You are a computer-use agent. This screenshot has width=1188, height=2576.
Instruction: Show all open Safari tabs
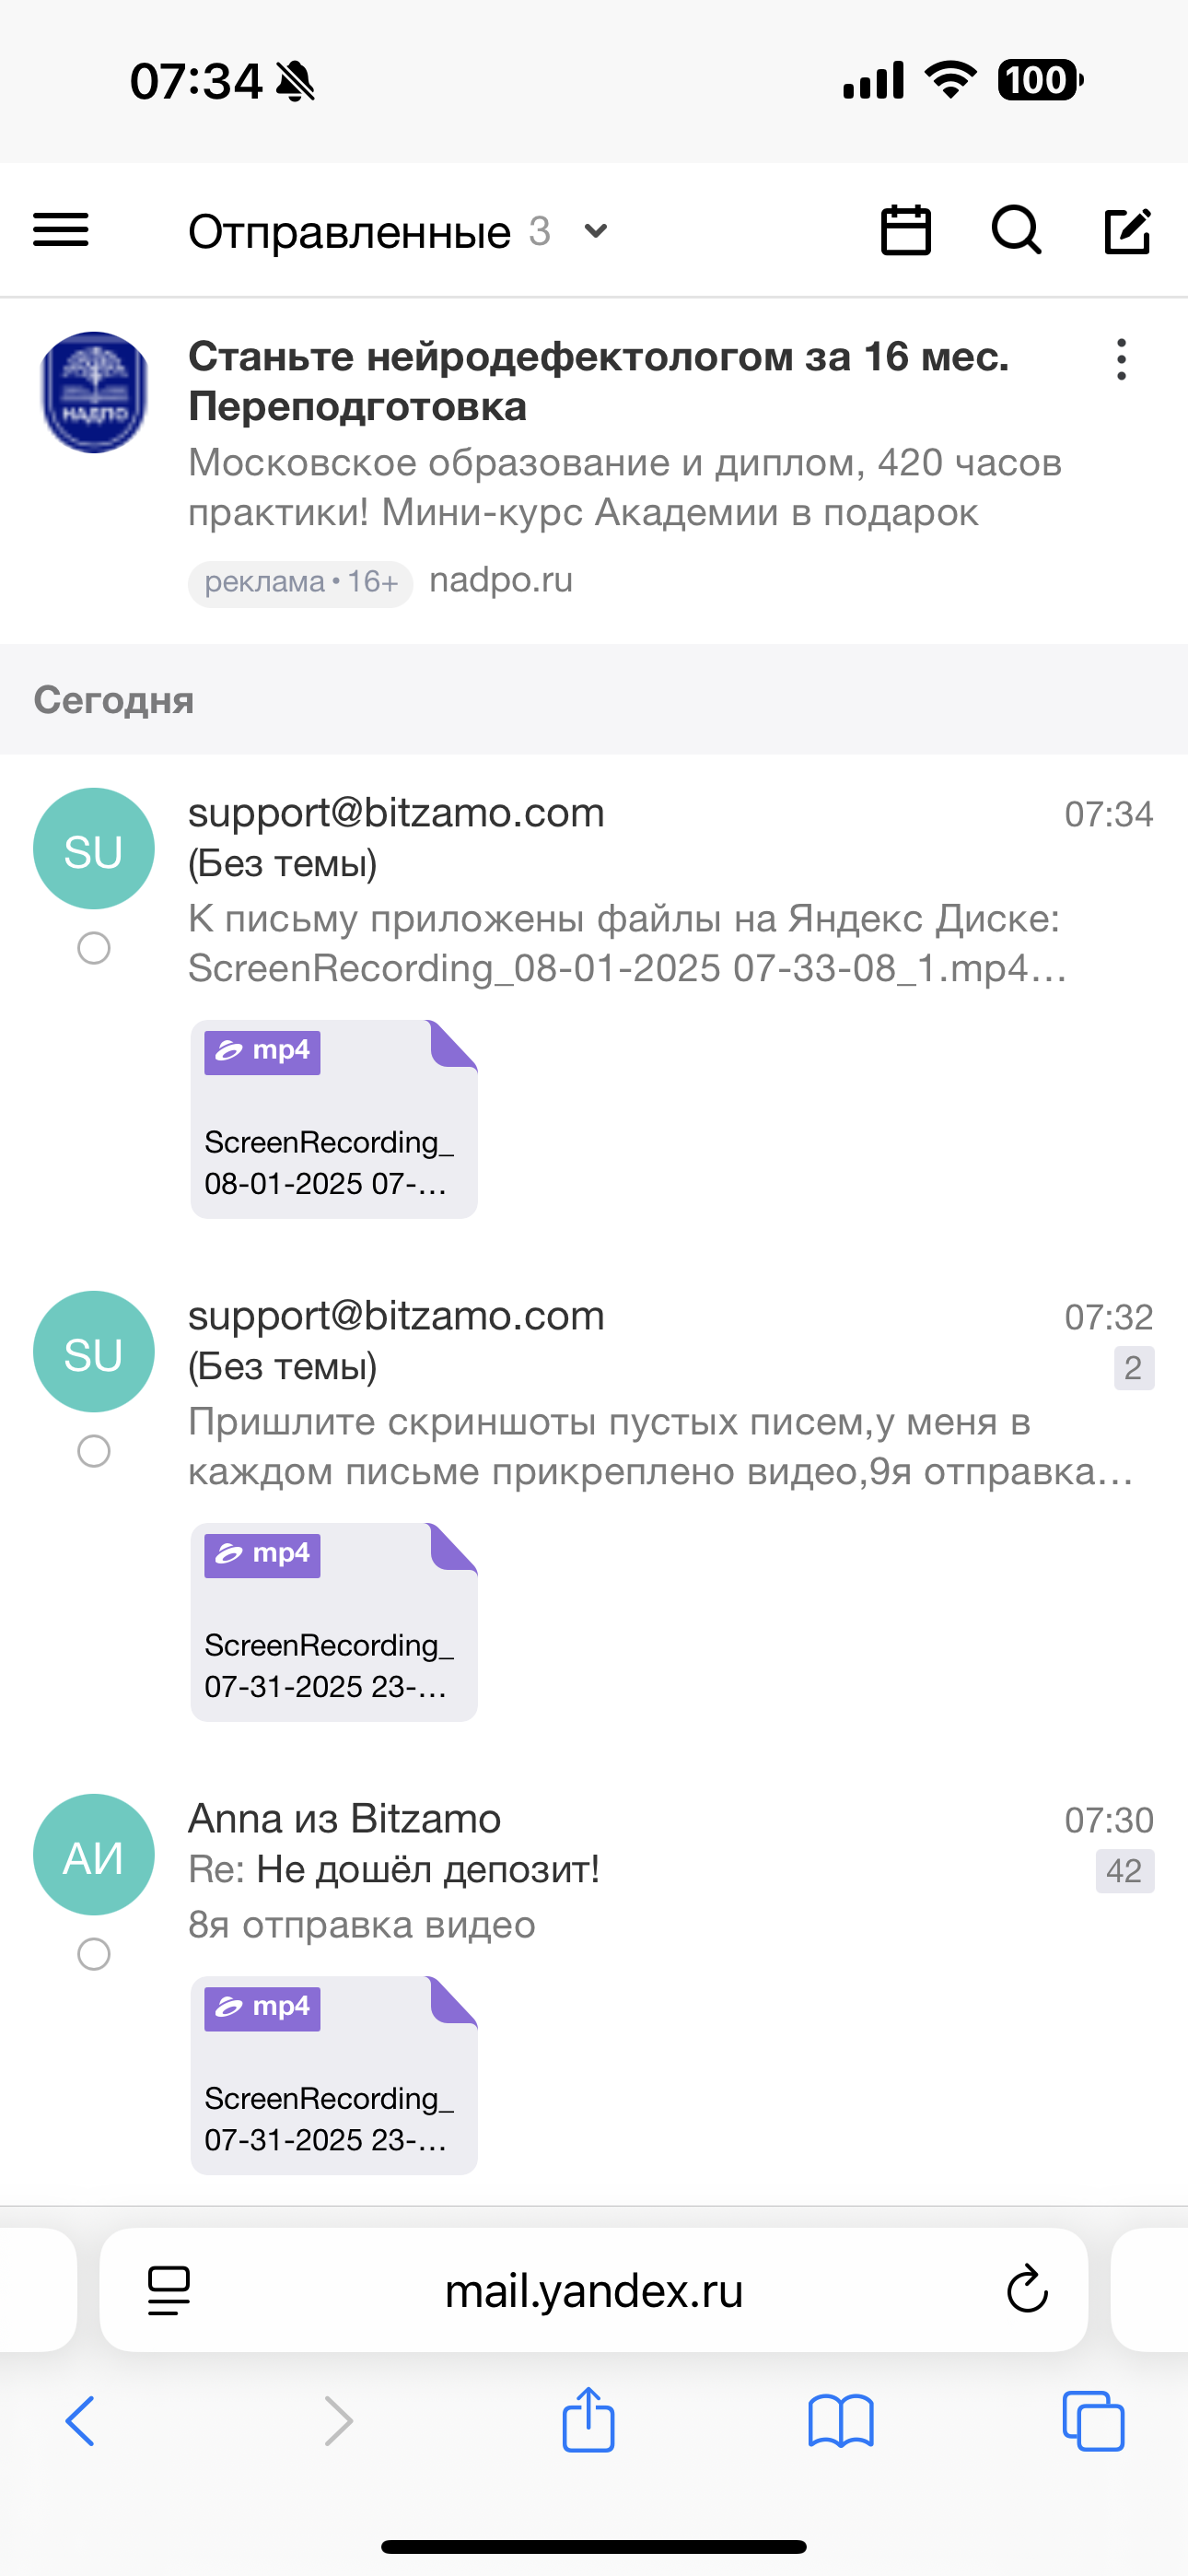pos(1093,2421)
